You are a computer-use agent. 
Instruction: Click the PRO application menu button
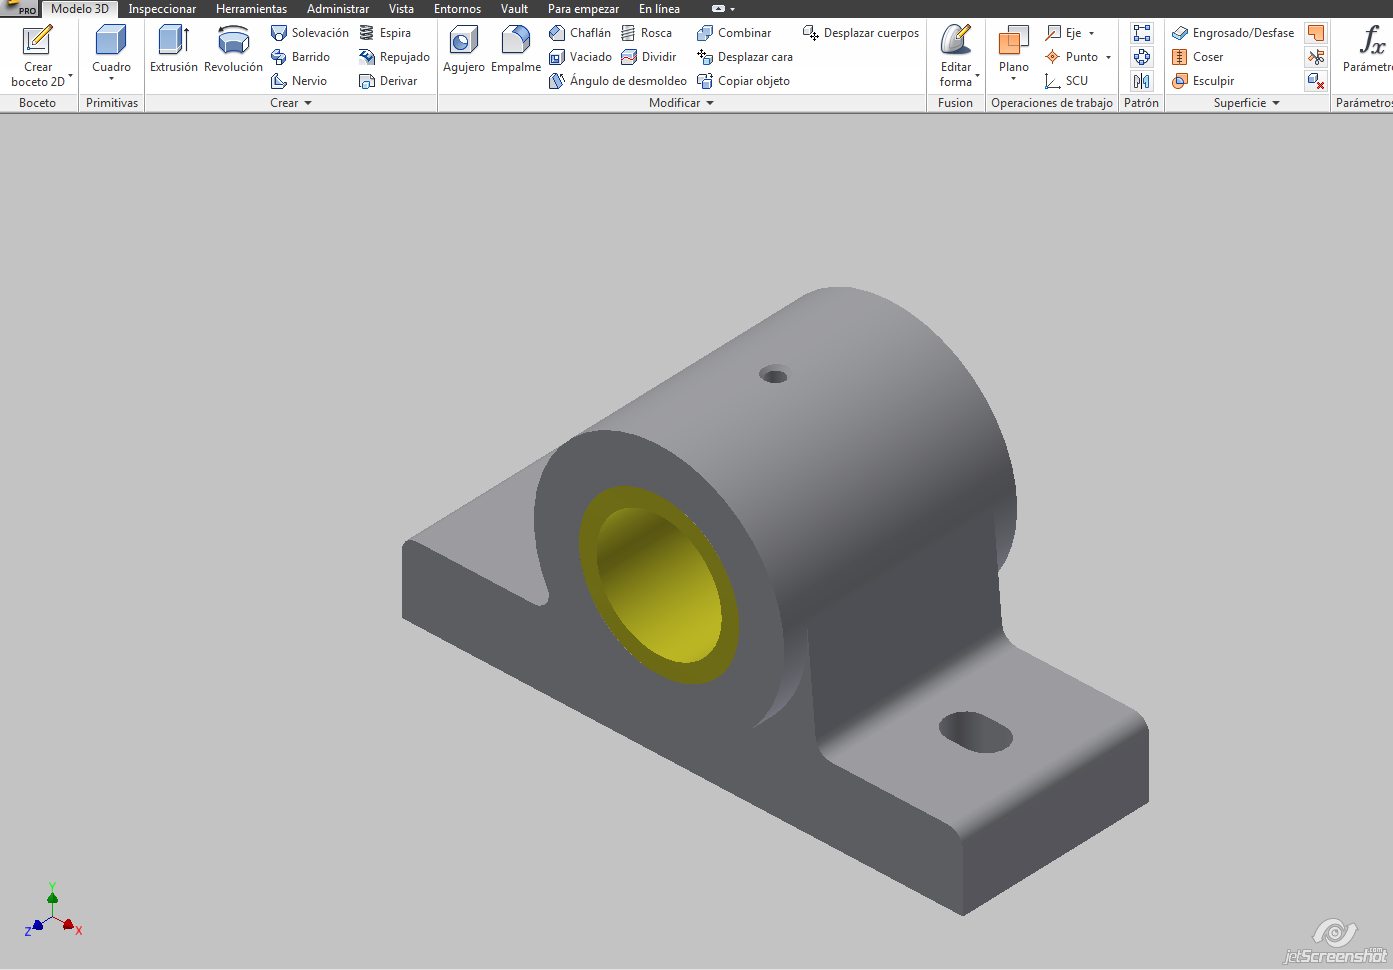coord(20,8)
